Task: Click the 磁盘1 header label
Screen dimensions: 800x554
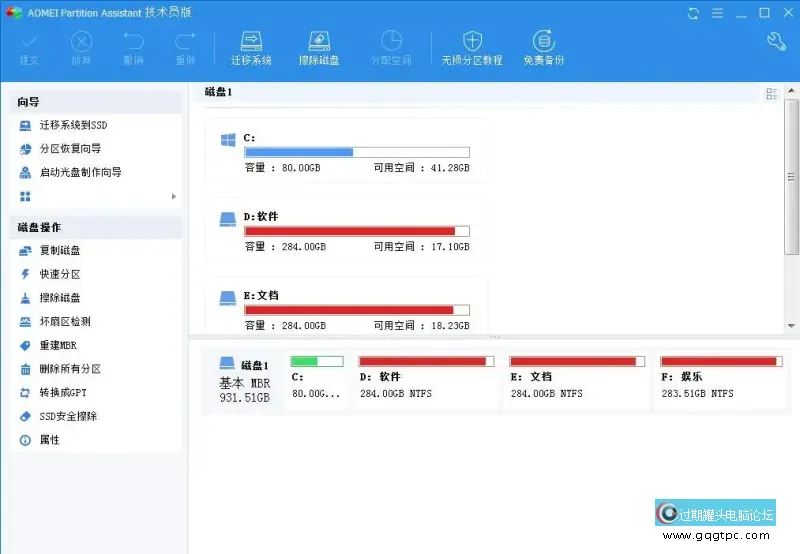Action: pos(218,92)
